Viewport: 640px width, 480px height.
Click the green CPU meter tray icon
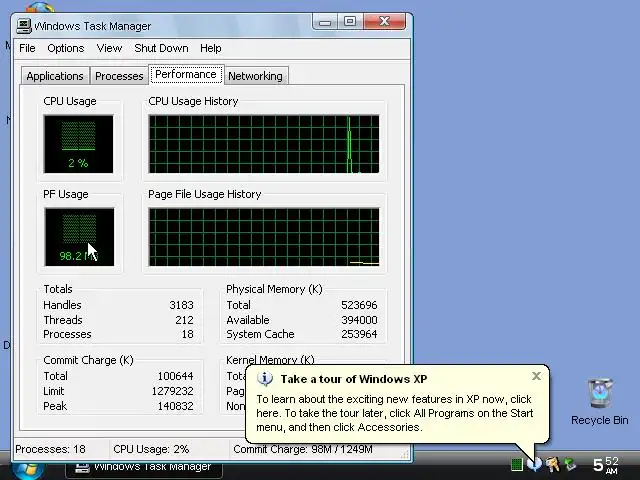517,464
